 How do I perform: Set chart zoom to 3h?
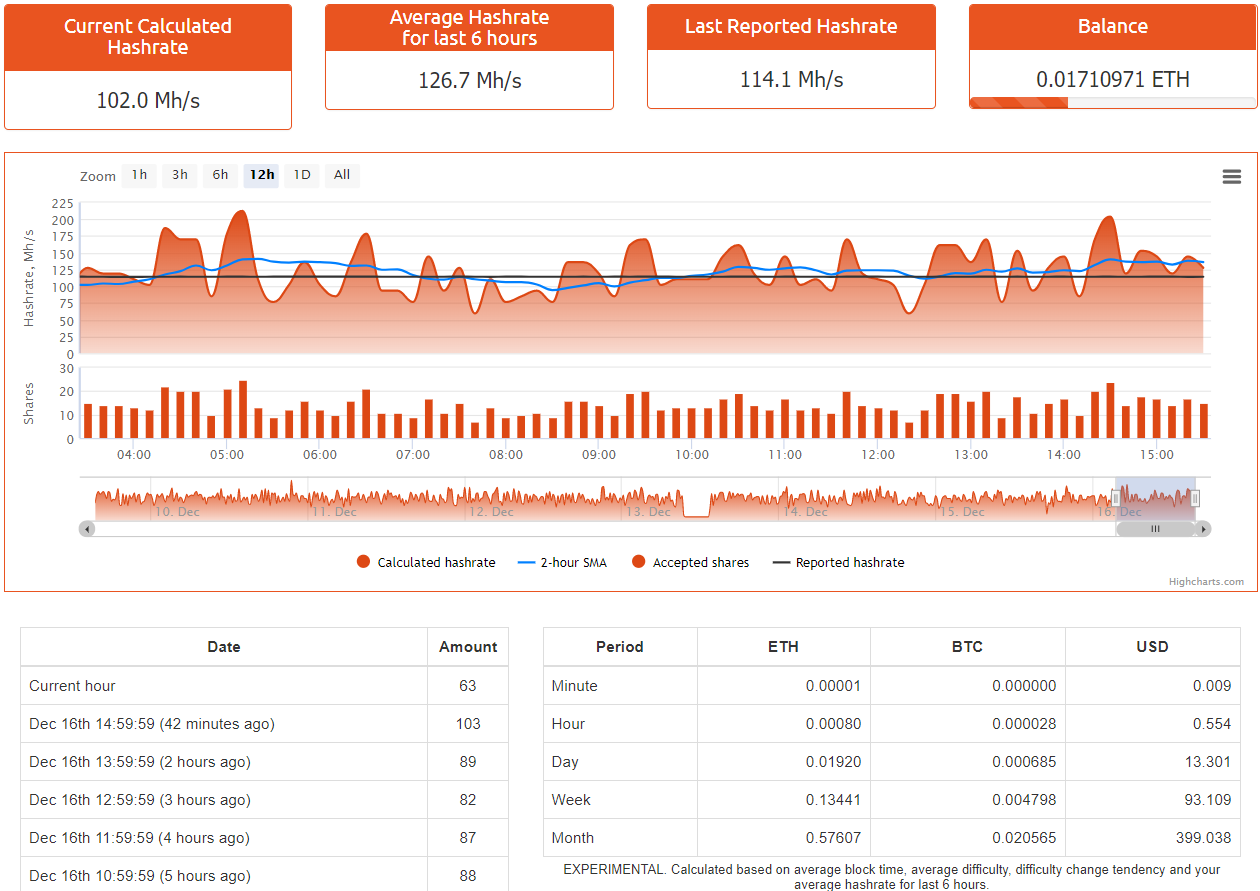click(x=180, y=175)
